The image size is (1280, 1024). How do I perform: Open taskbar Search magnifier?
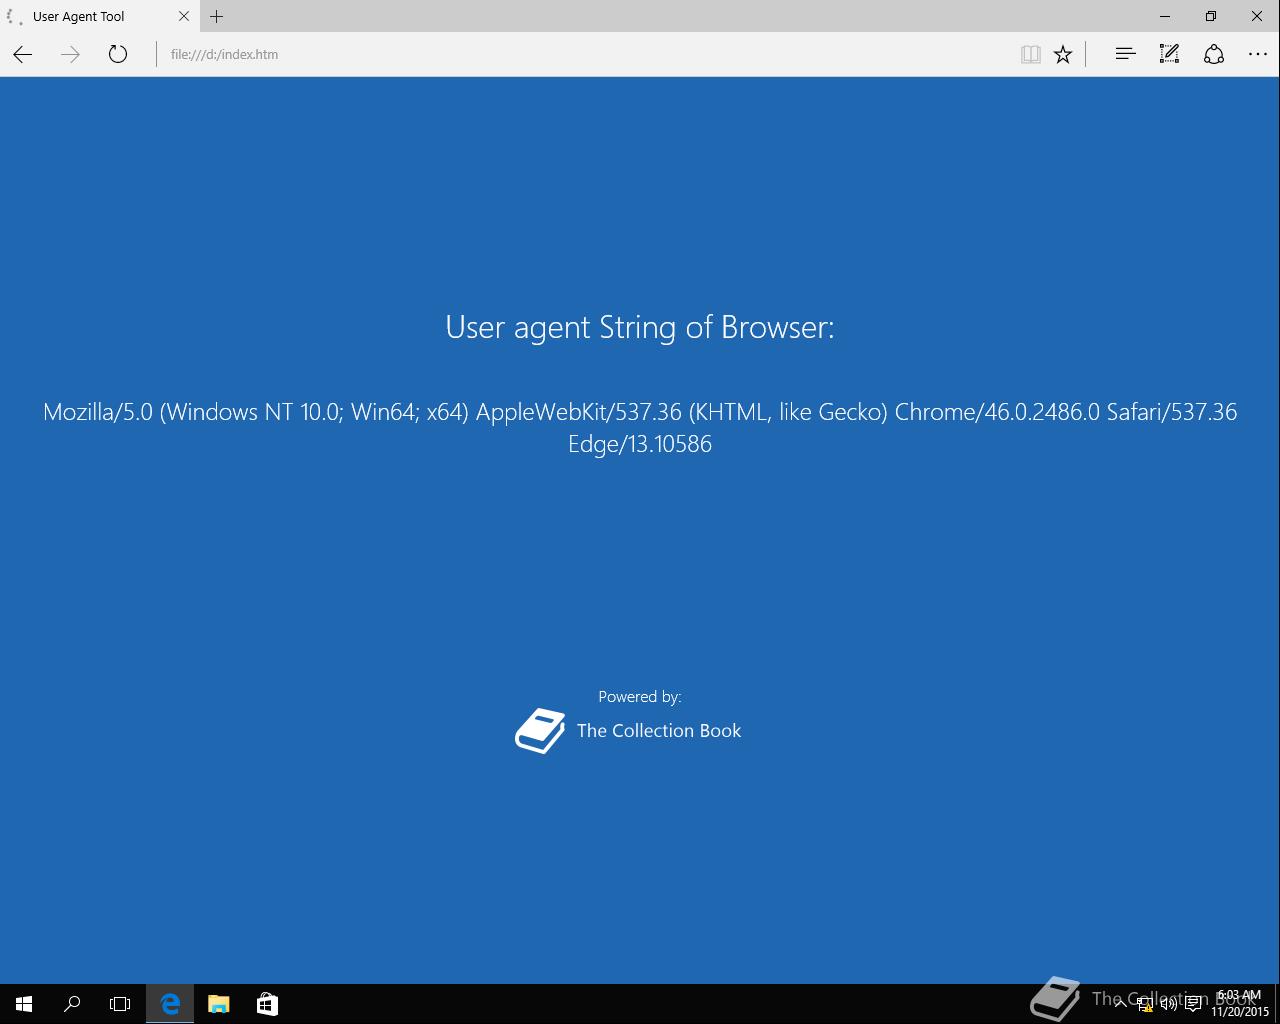click(72, 1004)
